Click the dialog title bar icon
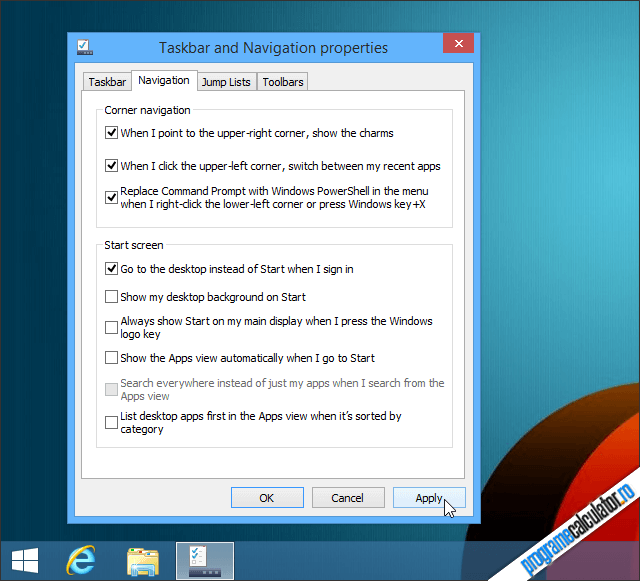Screen dimensions: 640x581 pyautogui.click(x=85, y=47)
